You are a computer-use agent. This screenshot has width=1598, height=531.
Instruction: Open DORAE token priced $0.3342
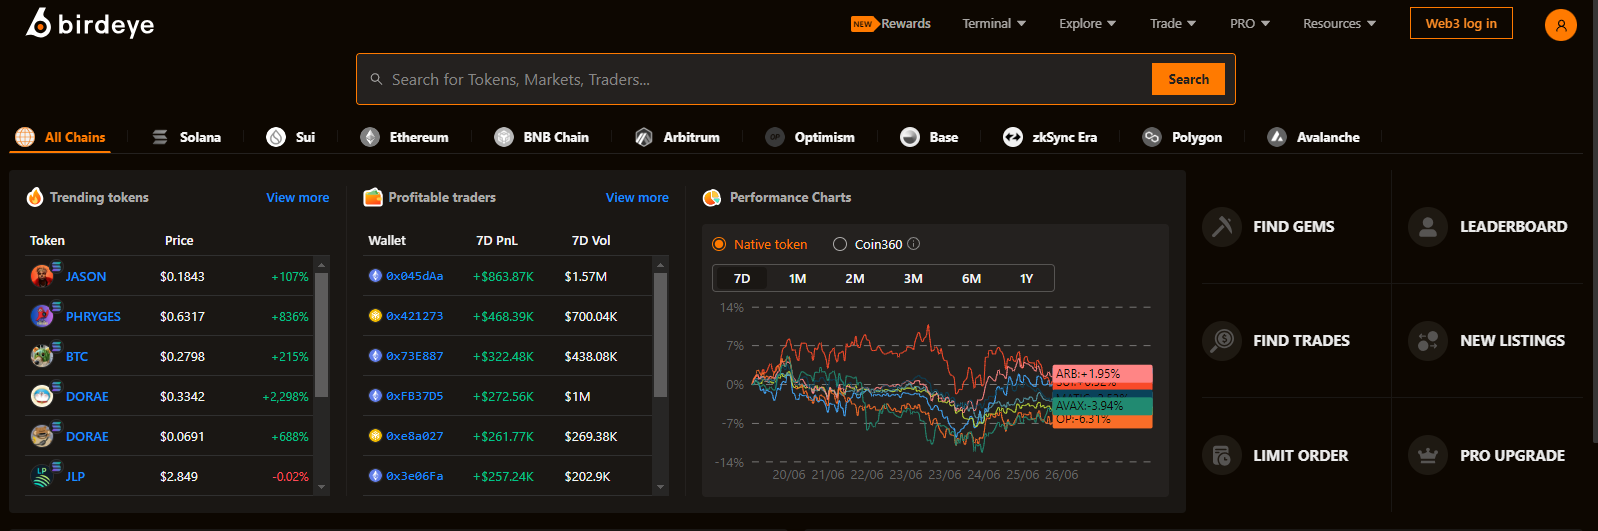click(x=170, y=396)
